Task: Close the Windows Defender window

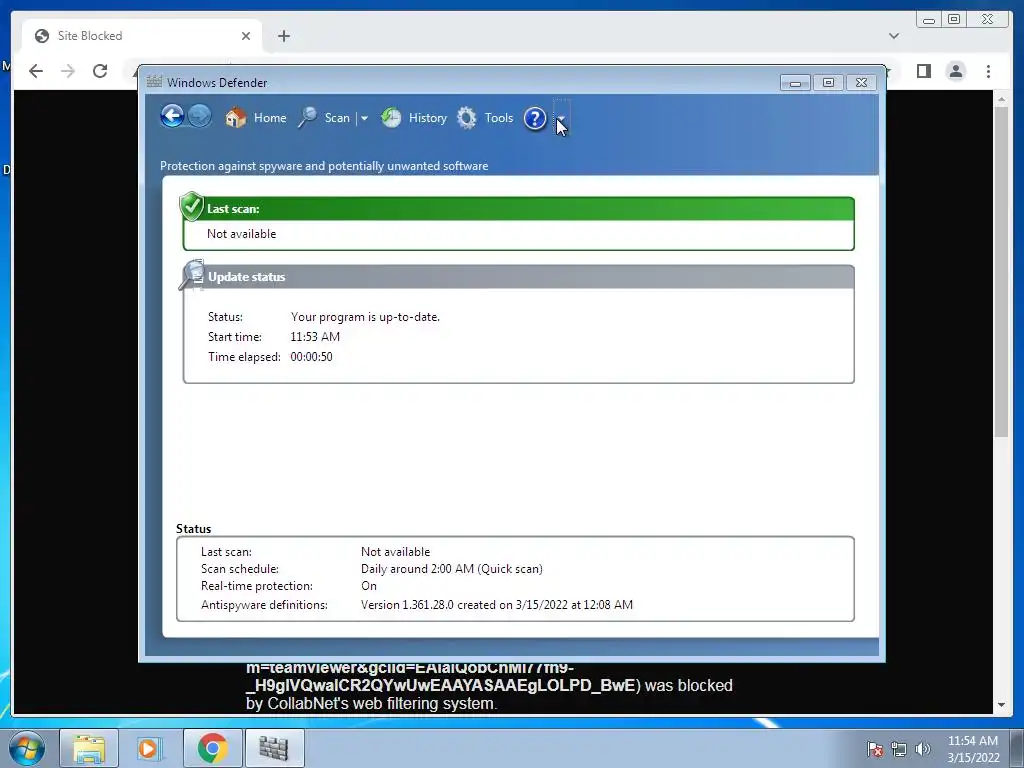Action: [861, 83]
